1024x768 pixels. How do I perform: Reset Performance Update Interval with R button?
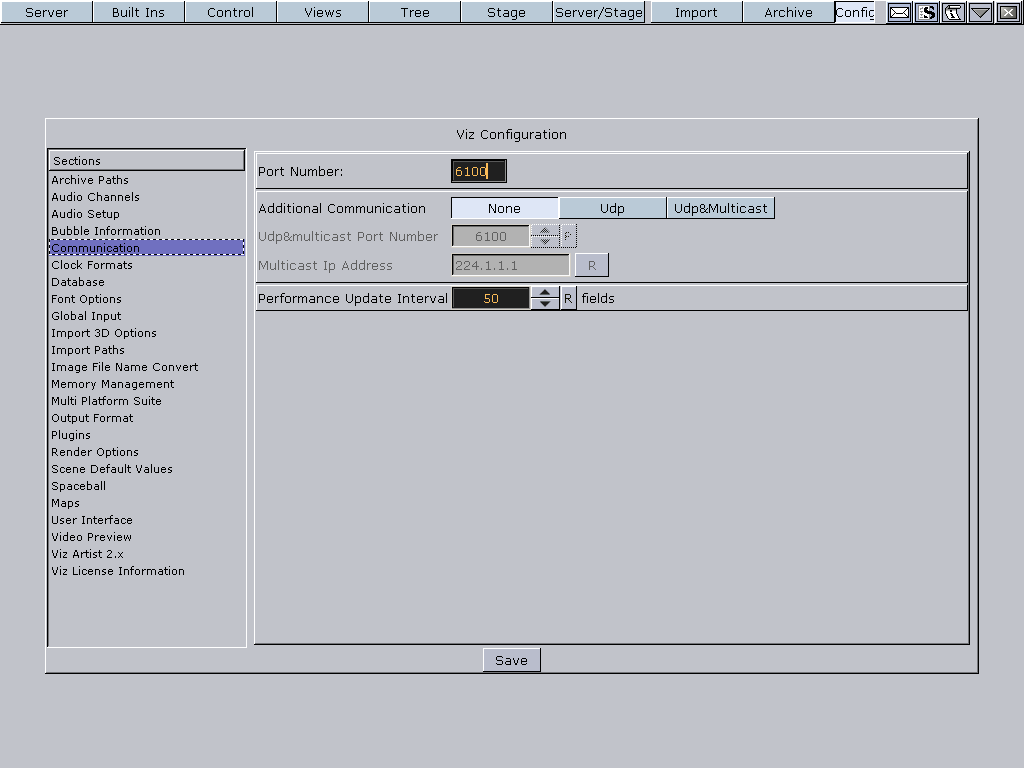568,298
